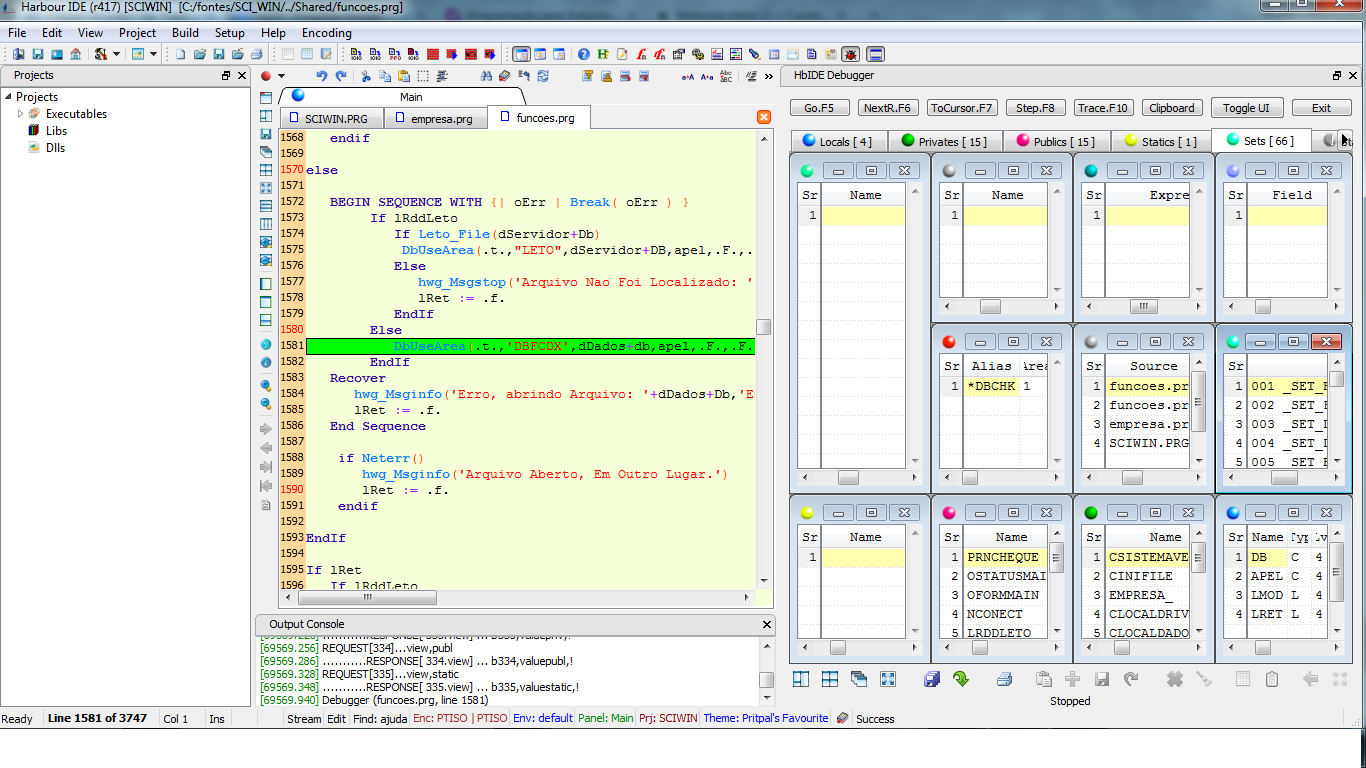Click the printer icon below debugger panels
This screenshot has height=768, width=1366.
1004,679
